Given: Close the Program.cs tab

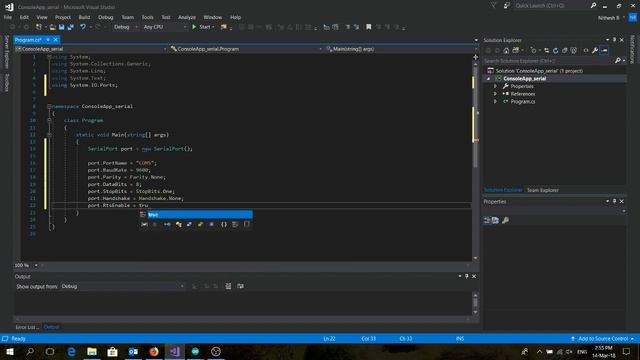Looking at the screenshot, I should pyautogui.click(x=56, y=40).
